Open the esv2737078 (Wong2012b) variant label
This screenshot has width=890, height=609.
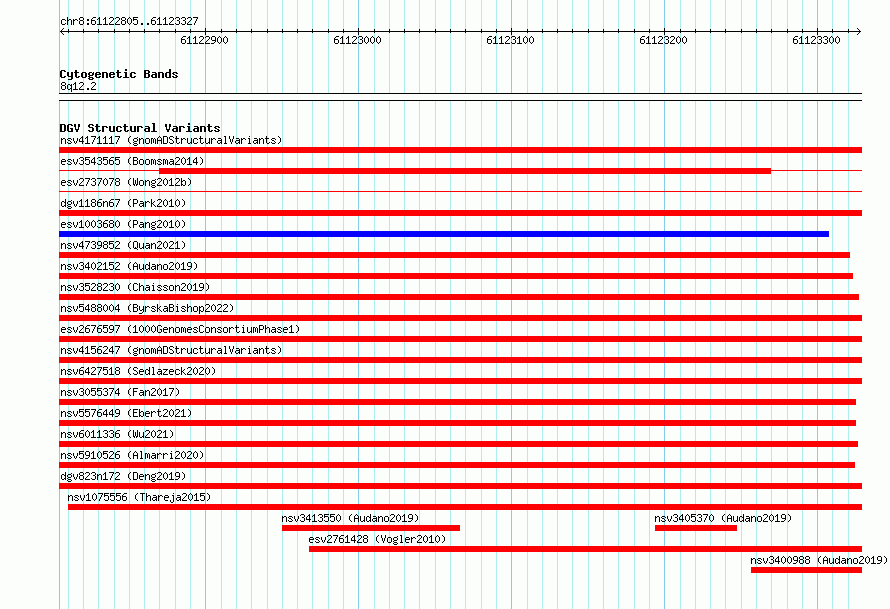(x=126, y=182)
